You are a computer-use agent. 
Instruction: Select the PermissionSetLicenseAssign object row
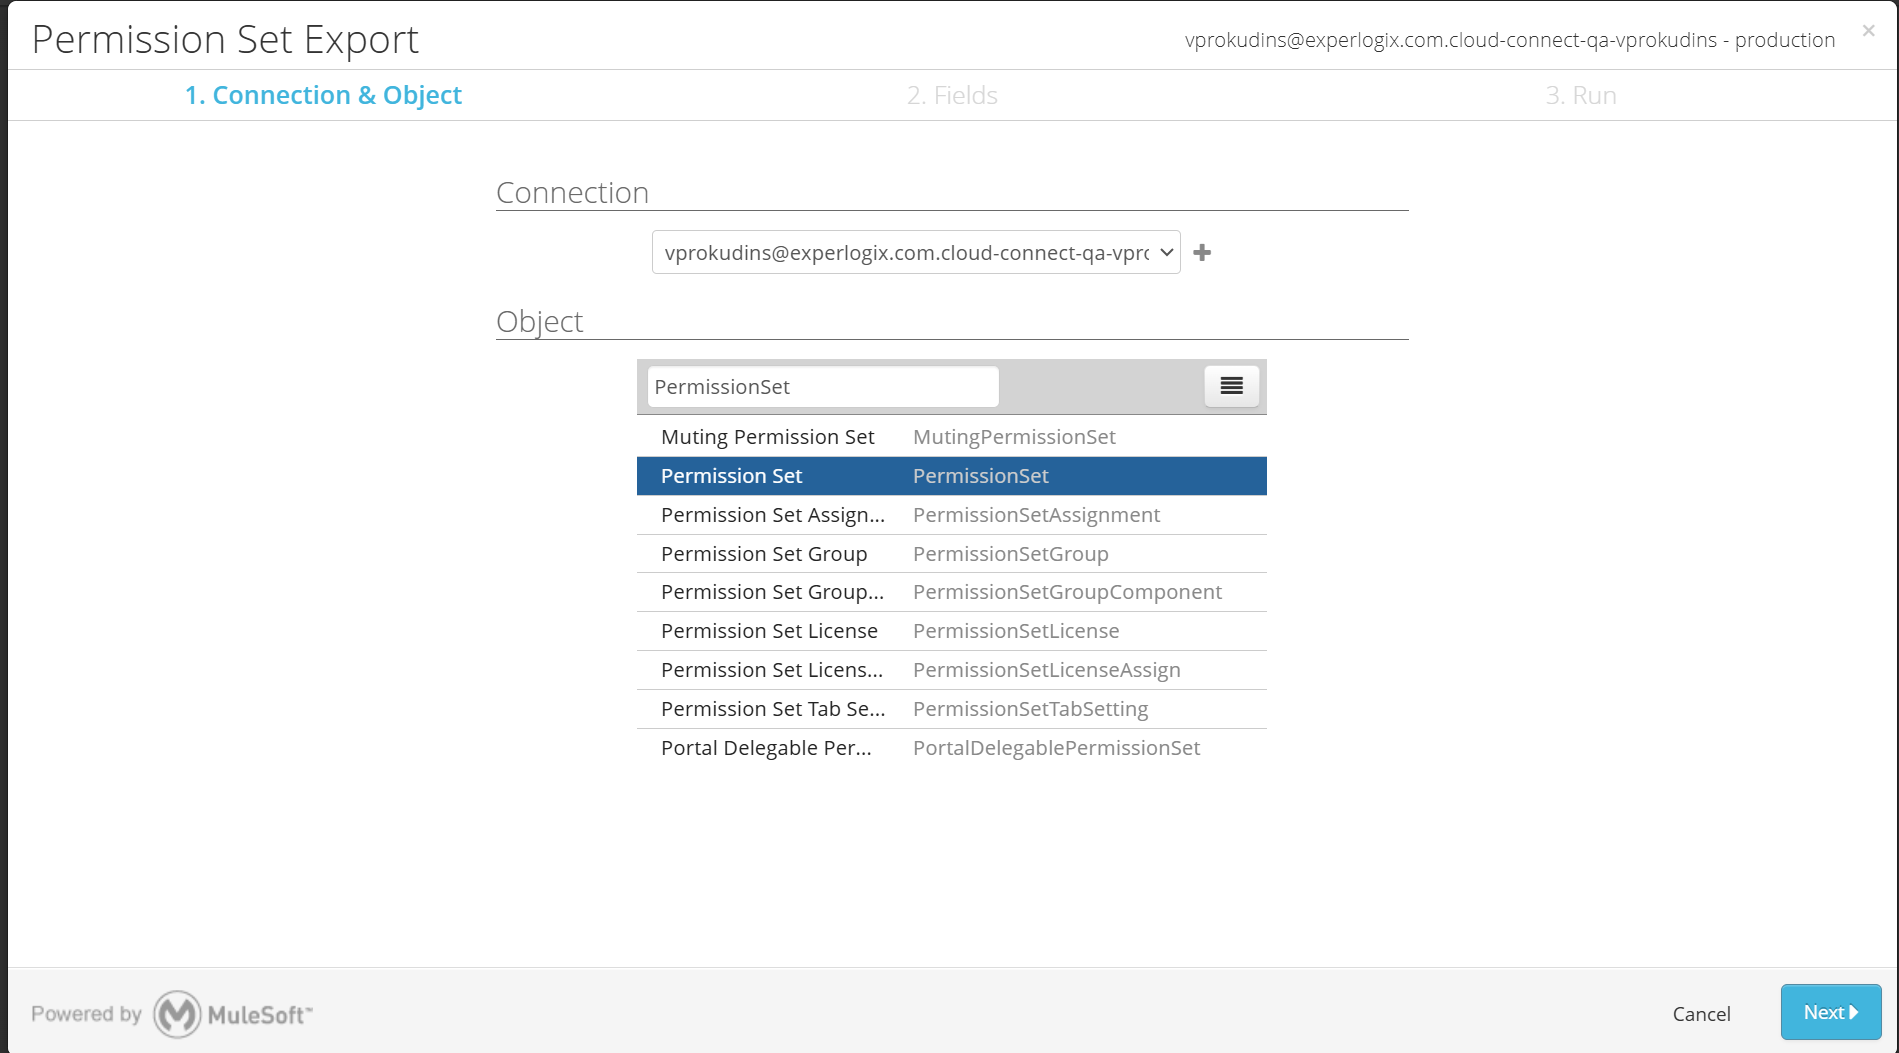pos(952,670)
